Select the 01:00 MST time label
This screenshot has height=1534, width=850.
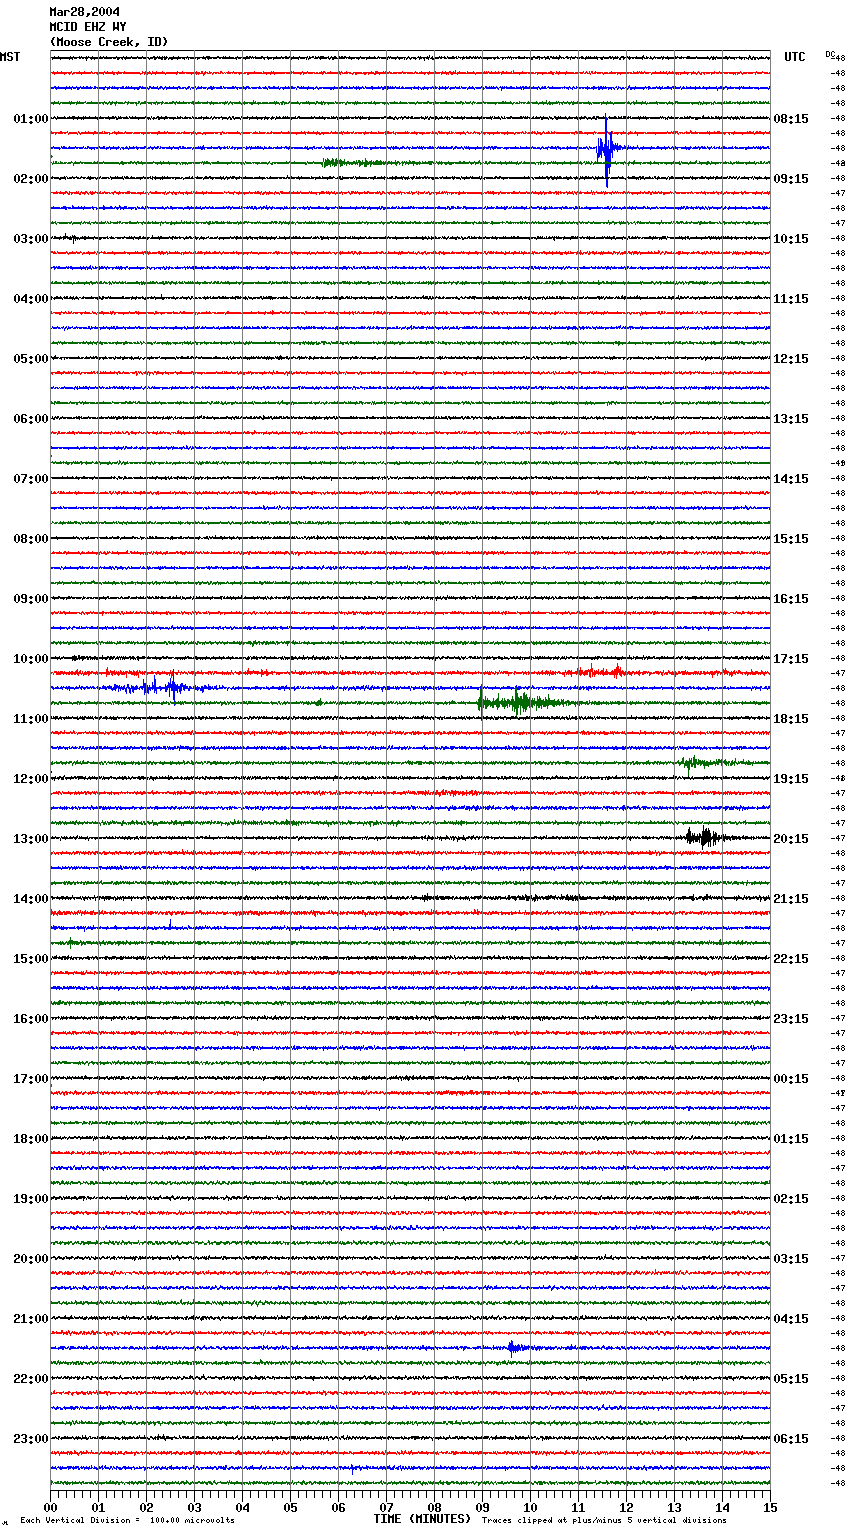(31, 119)
